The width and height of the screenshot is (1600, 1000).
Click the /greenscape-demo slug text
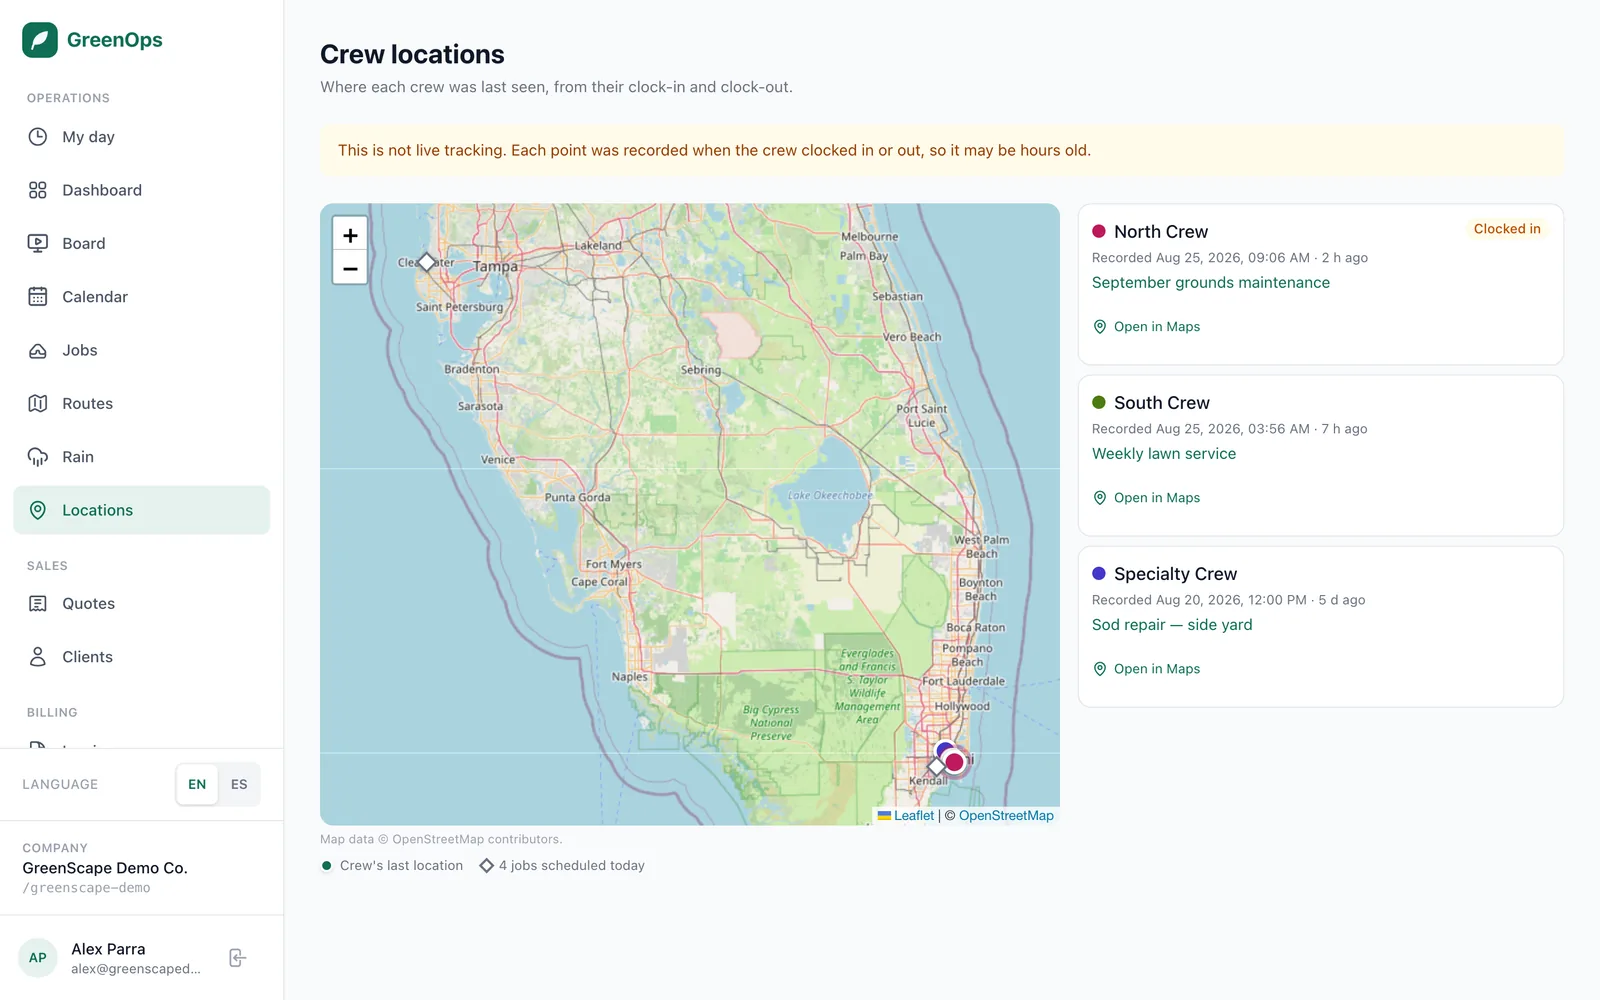coord(86,888)
